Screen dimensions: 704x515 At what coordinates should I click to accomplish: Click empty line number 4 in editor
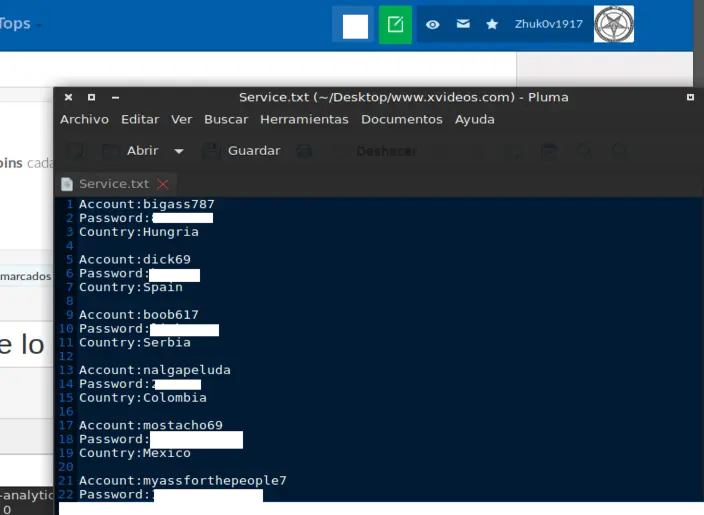[69, 246]
